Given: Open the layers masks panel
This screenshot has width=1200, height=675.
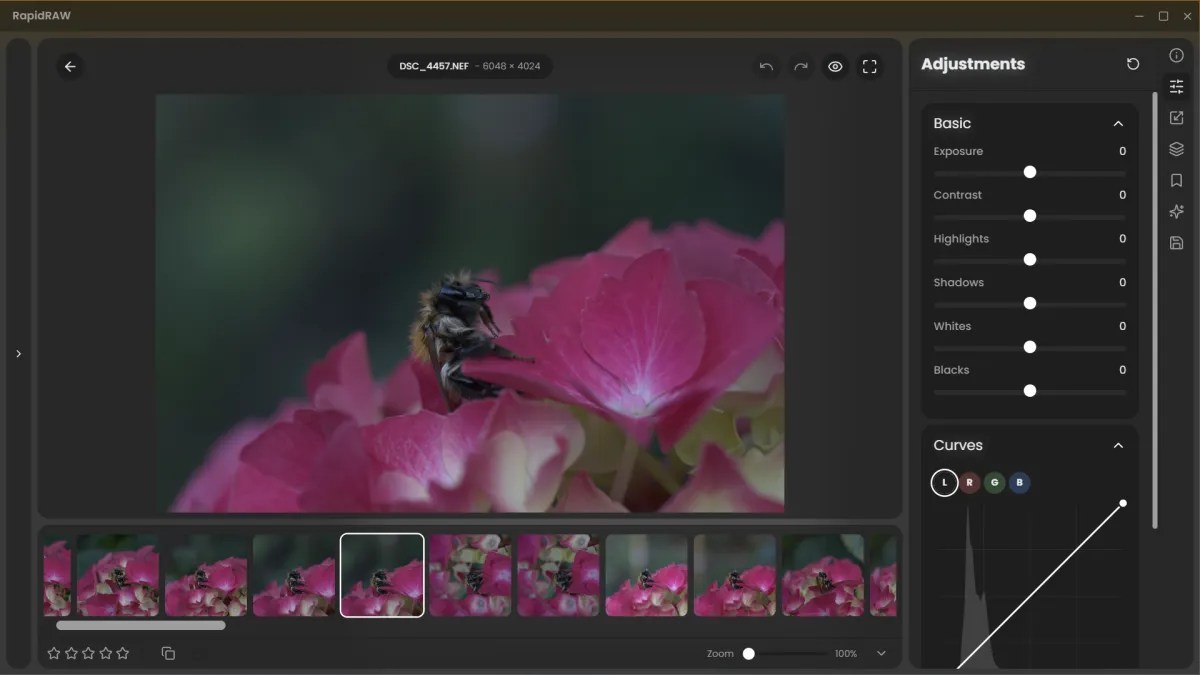Looking at the screenshot, I should (1177, 149).
